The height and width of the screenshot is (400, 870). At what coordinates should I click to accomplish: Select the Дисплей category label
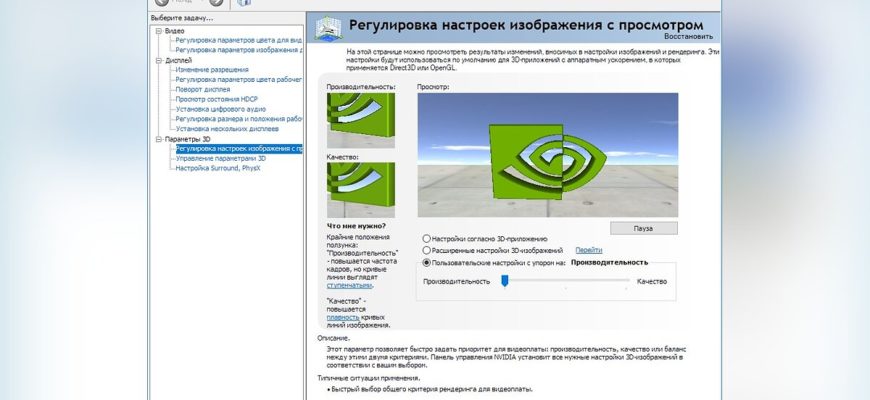coord(178,60)
